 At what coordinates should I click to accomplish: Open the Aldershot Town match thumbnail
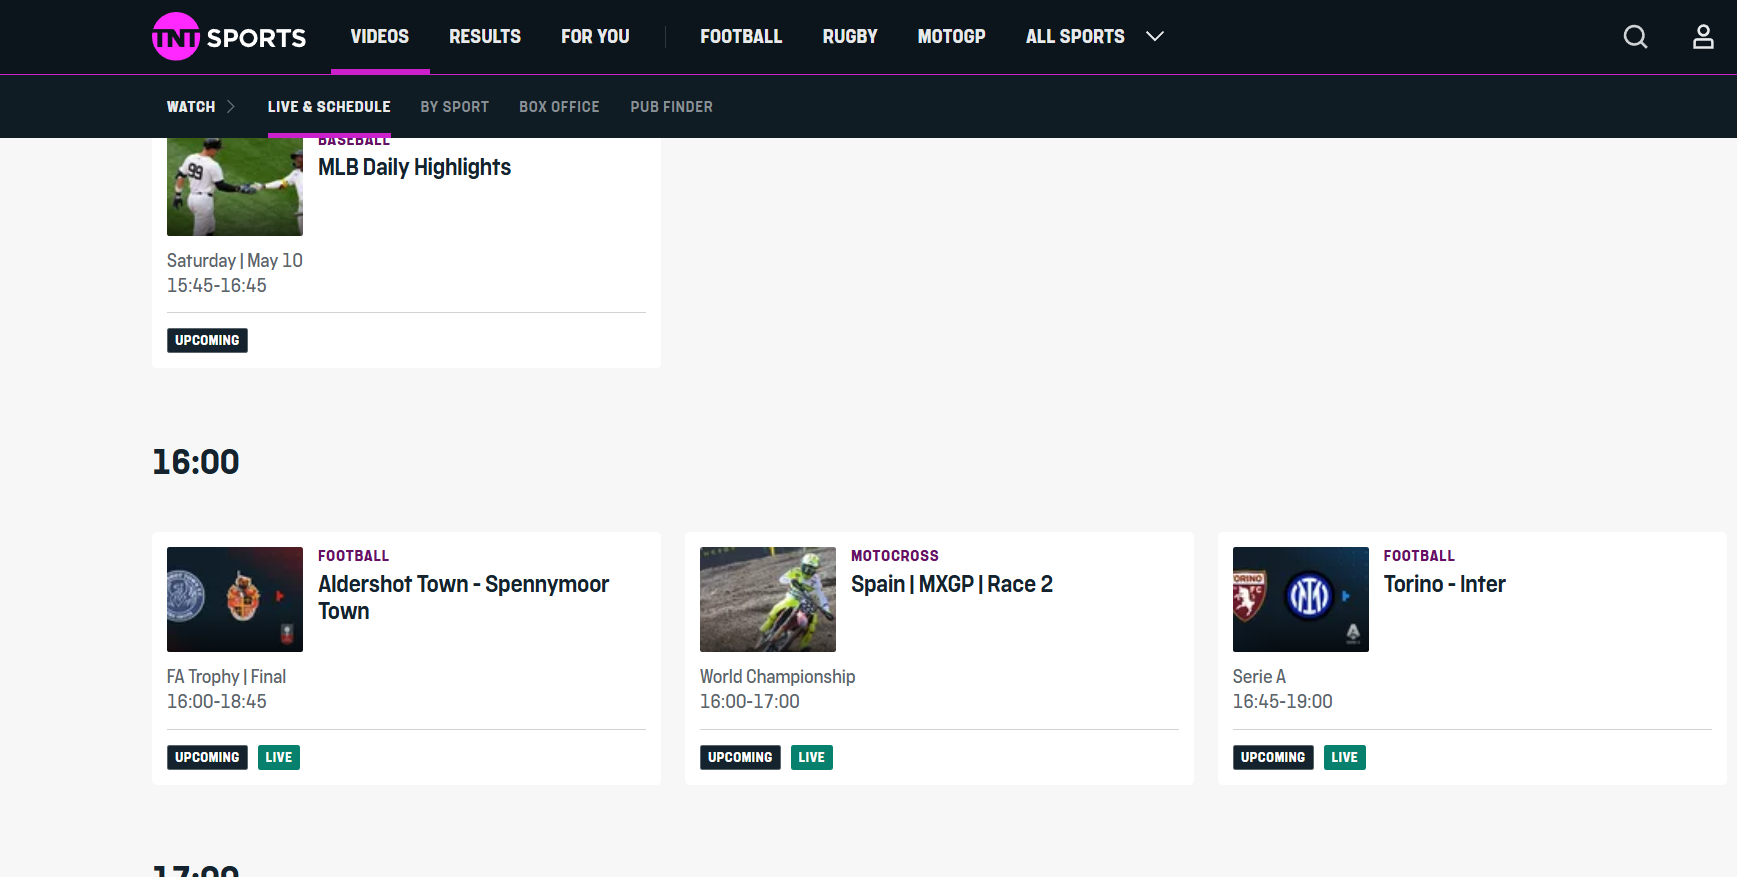point(235,599)
